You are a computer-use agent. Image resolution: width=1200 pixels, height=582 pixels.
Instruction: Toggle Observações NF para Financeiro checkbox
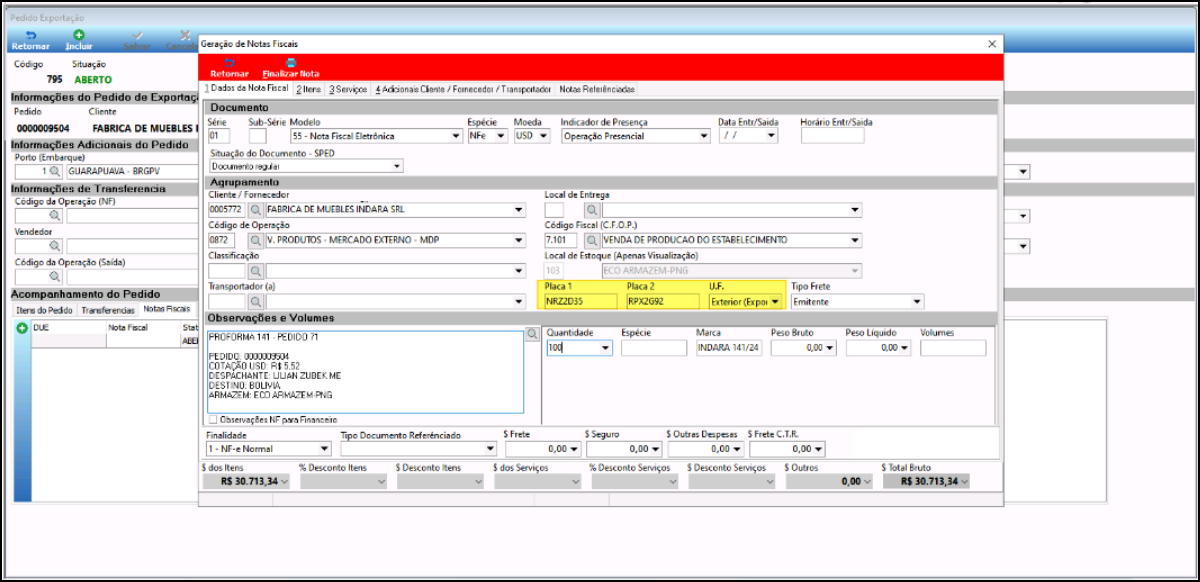(213, 419)
